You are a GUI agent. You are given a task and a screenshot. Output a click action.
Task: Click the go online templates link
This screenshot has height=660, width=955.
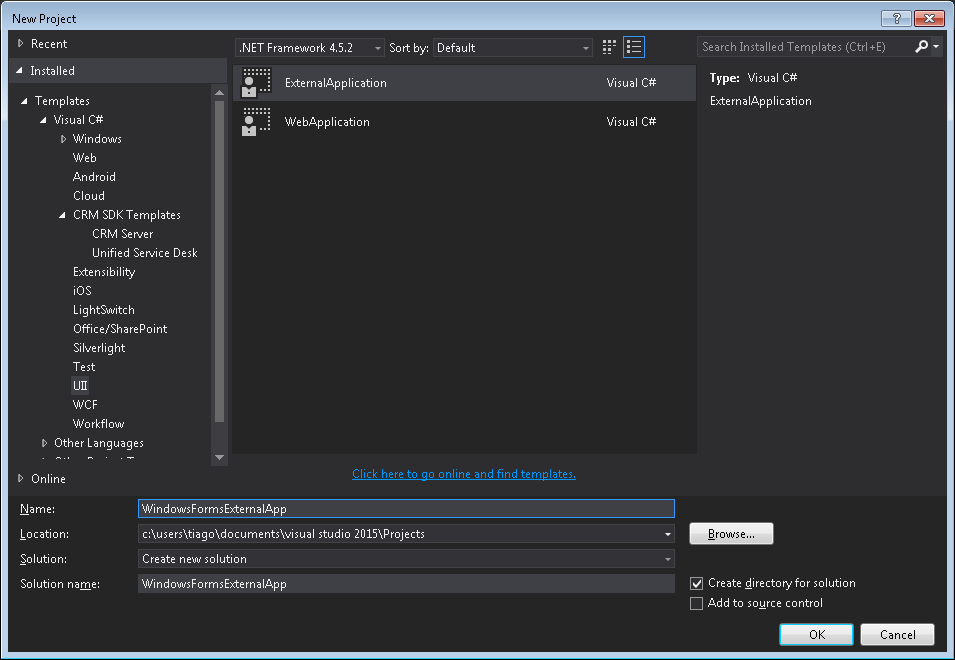pyautogui.click(x=464, y=474)
